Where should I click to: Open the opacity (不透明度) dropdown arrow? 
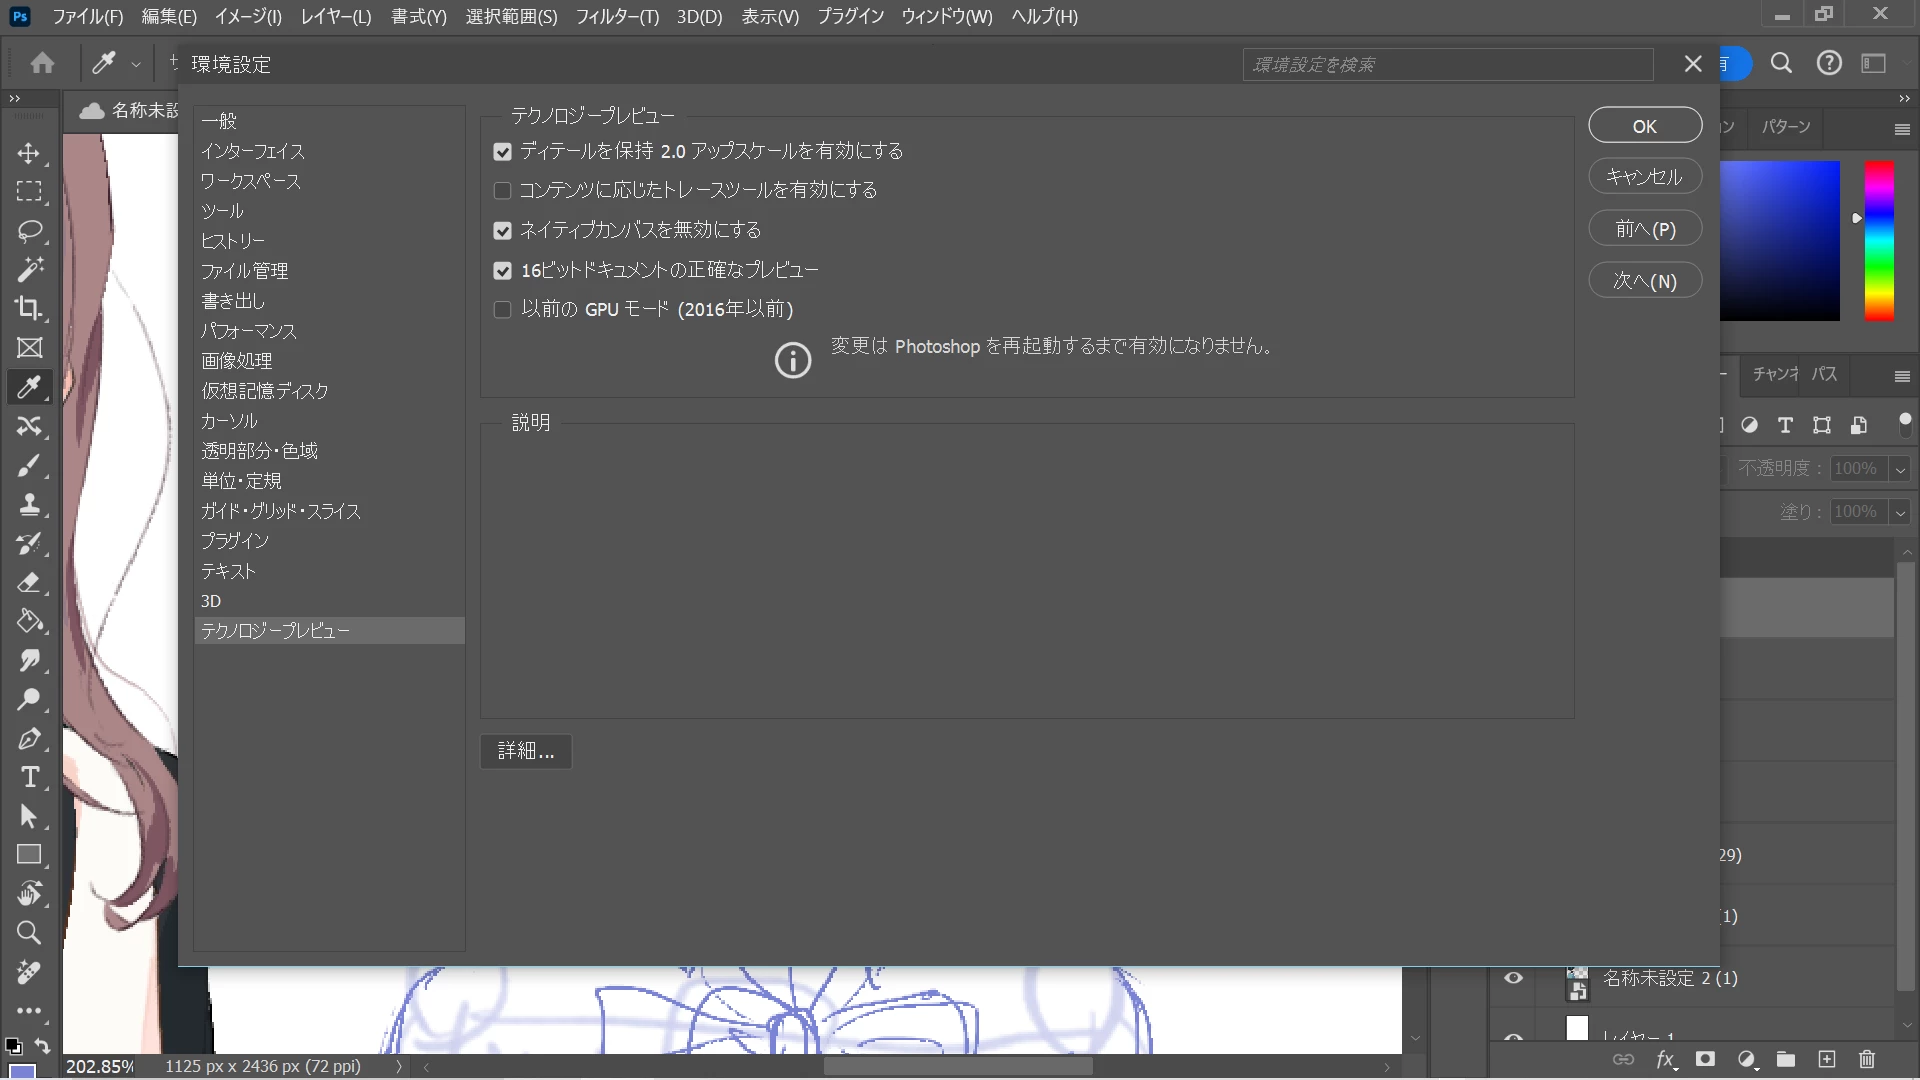coord(1900,469)
